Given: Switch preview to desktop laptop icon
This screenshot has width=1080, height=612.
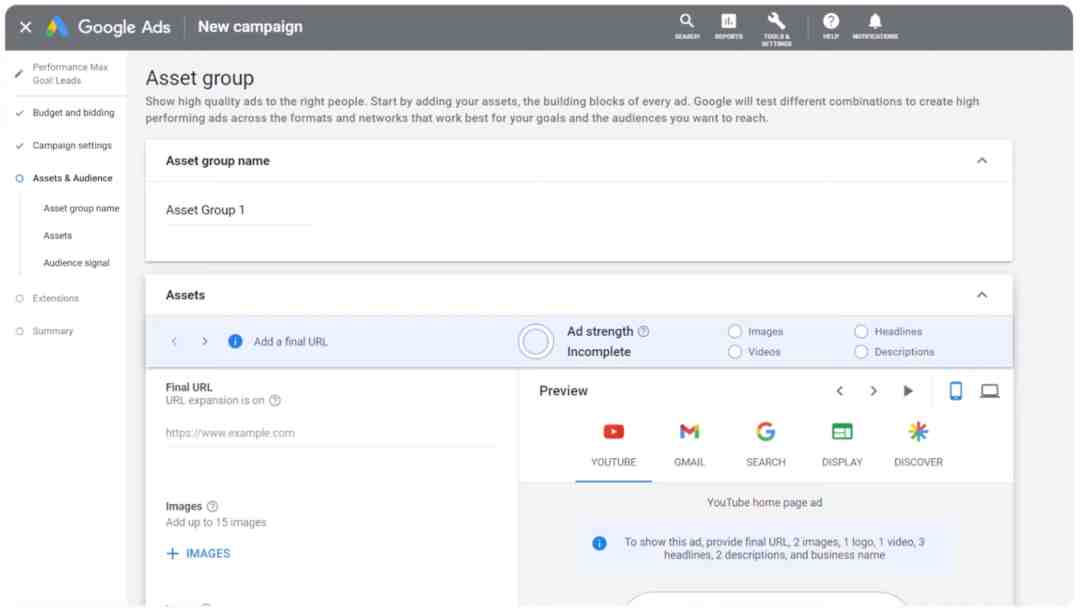Looking at the screenshot, I should point(989,391).
